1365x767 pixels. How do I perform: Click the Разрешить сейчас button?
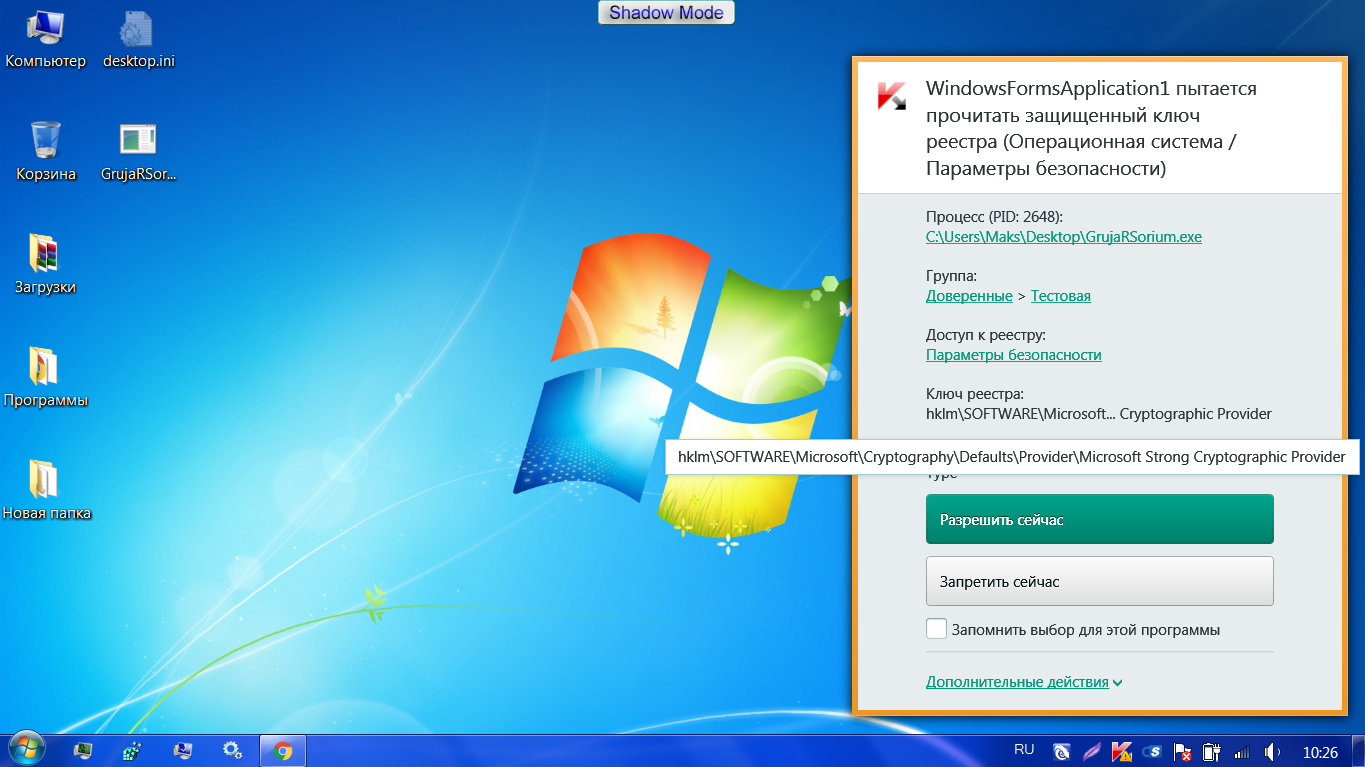pyautogui.click(x=1099, y=519)
